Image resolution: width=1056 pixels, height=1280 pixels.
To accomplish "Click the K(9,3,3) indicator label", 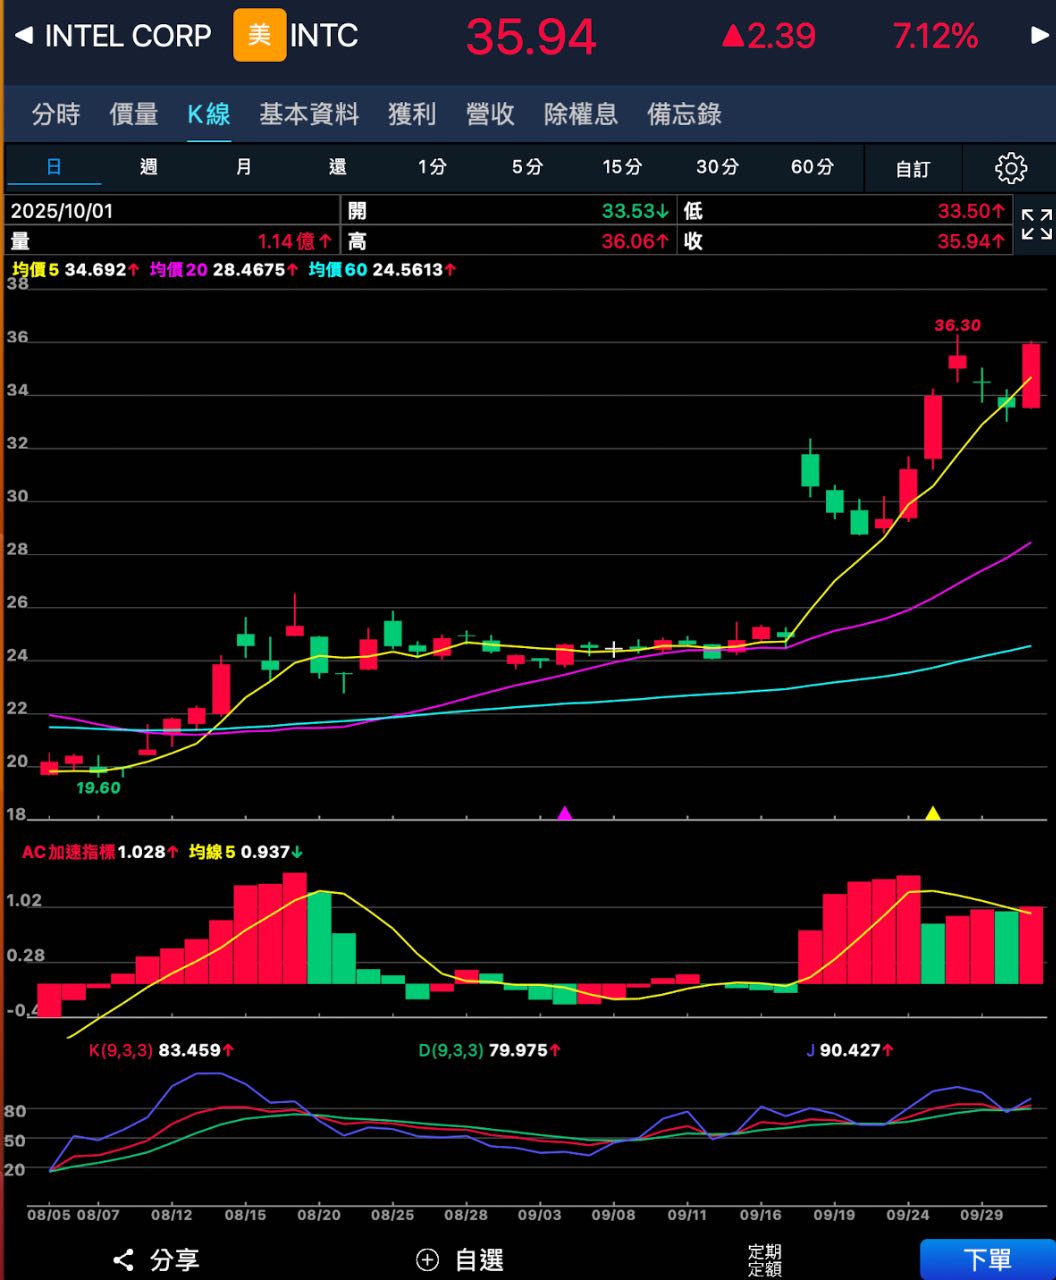I will point(120,1050).
